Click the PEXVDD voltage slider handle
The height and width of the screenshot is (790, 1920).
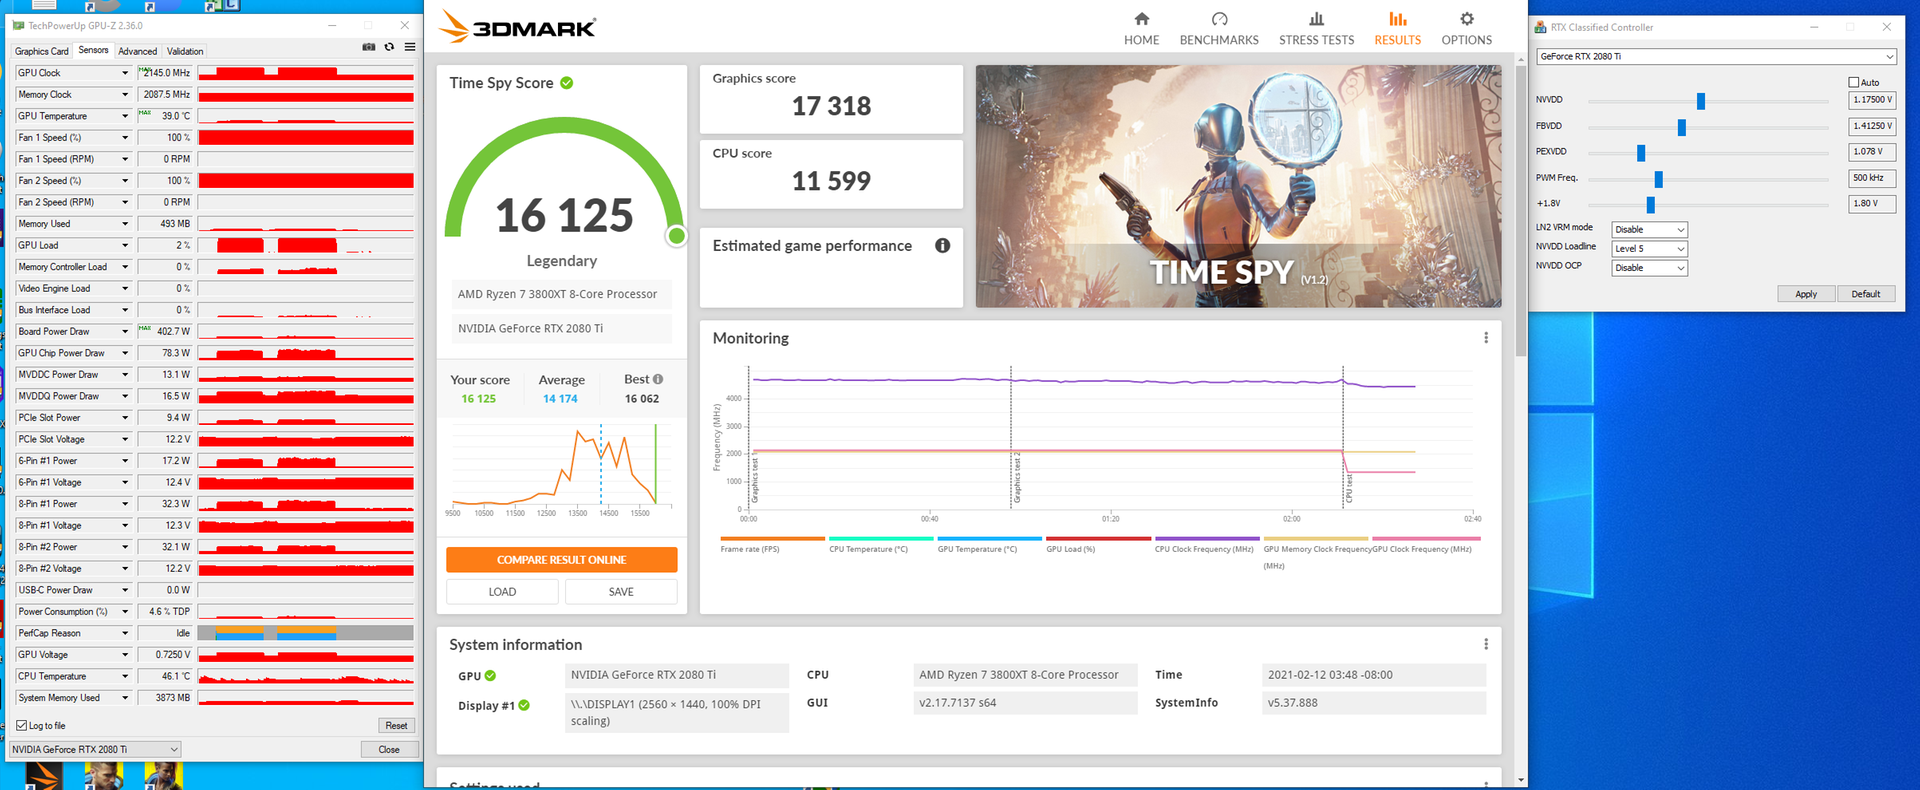pos(1641,153)
